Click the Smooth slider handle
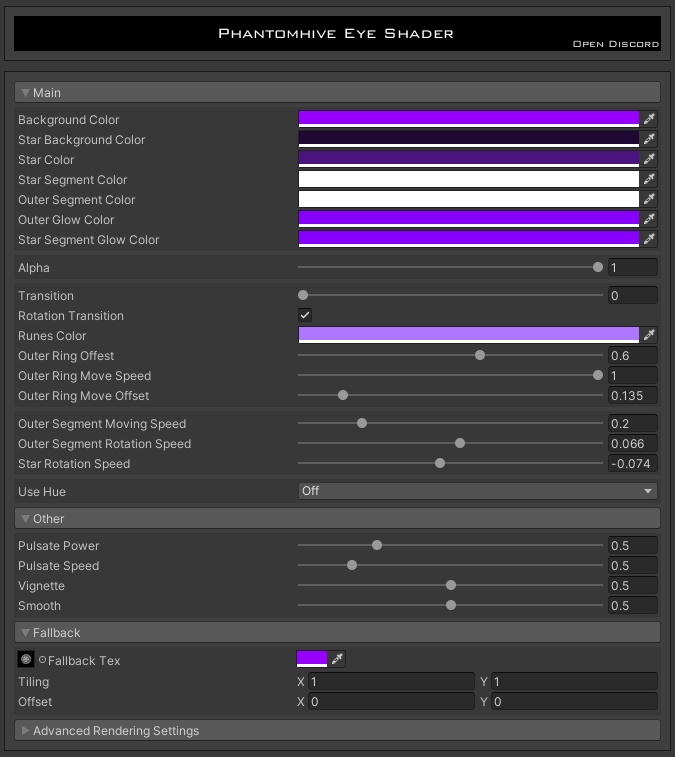This screenshot has height=757, width=675. (x=450, y=605)
